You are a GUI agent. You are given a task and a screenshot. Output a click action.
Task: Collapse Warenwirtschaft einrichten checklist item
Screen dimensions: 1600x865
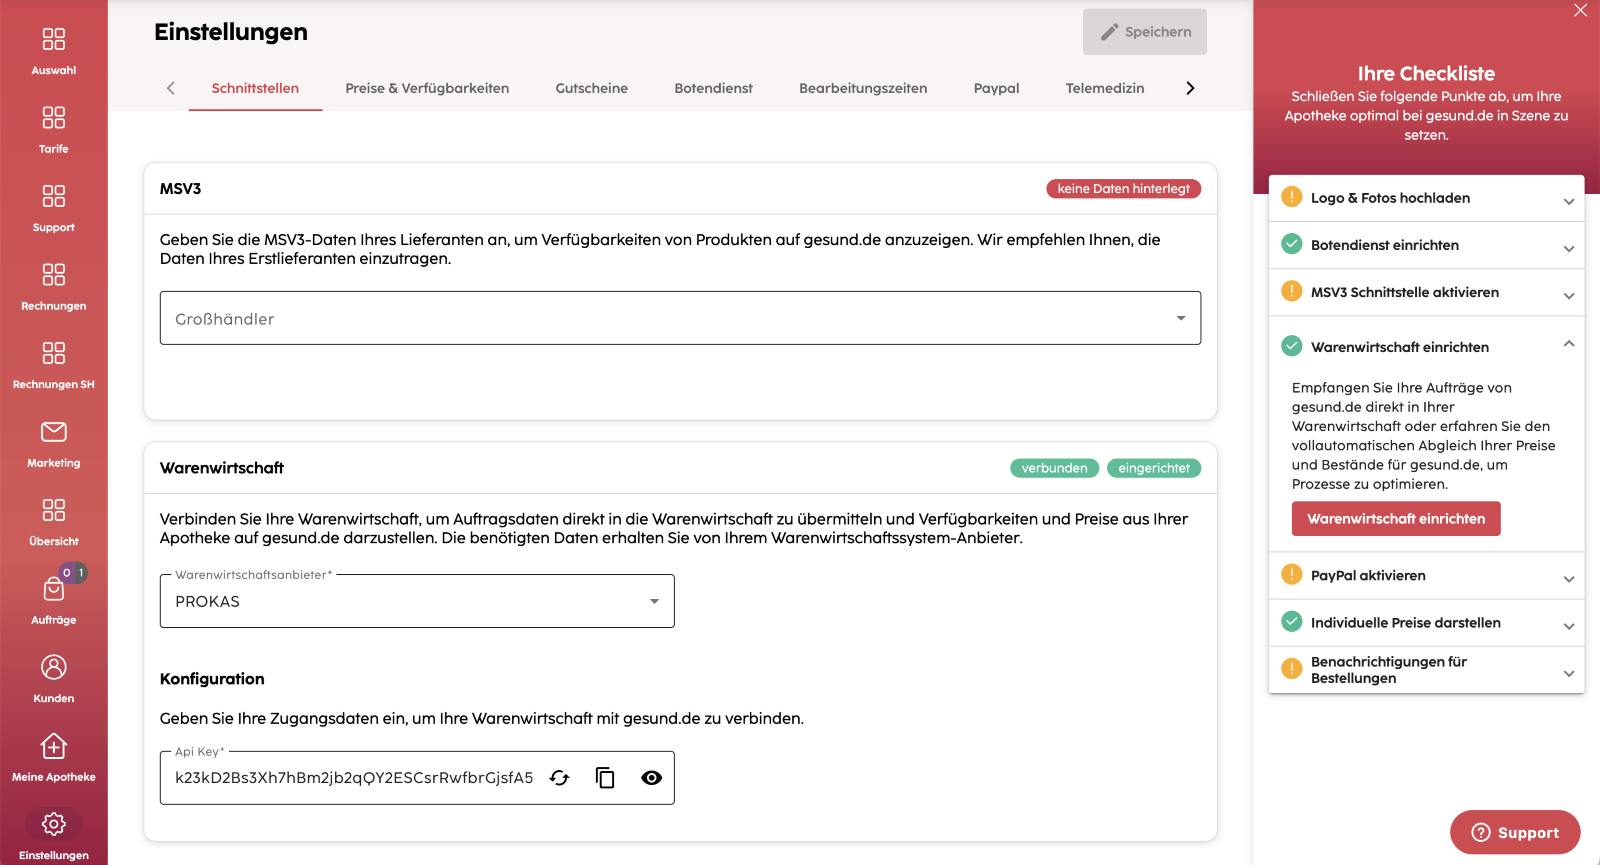[1568, 344]
